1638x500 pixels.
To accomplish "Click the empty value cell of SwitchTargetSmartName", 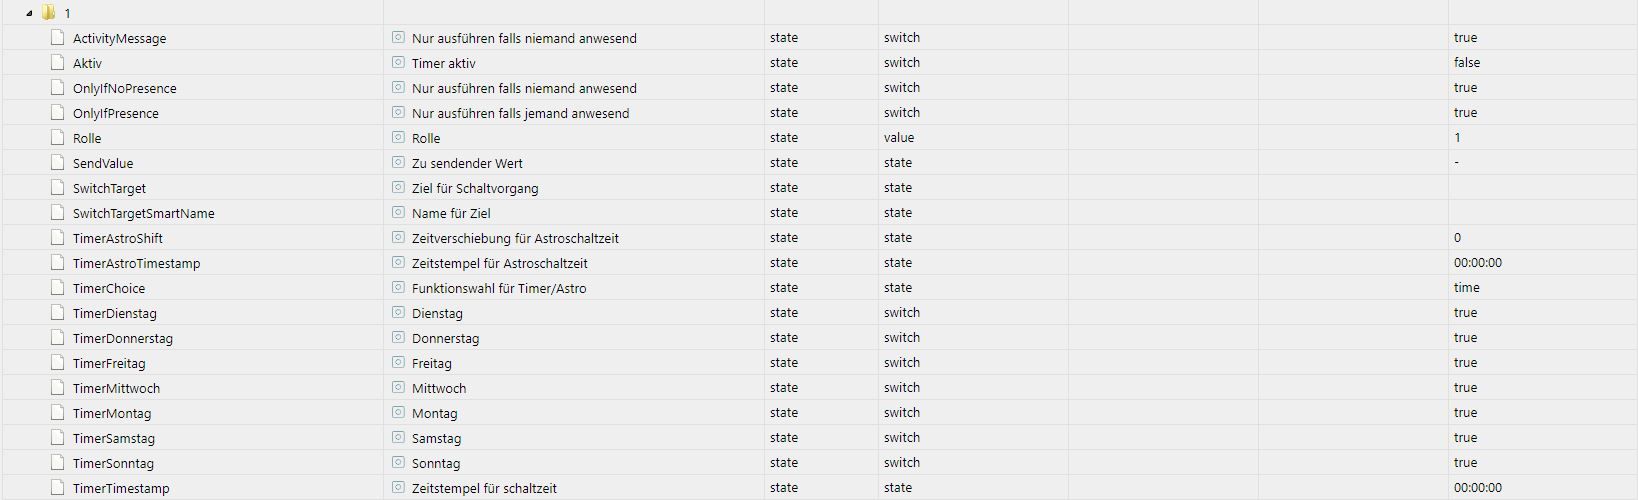I will click(1543, 212).
